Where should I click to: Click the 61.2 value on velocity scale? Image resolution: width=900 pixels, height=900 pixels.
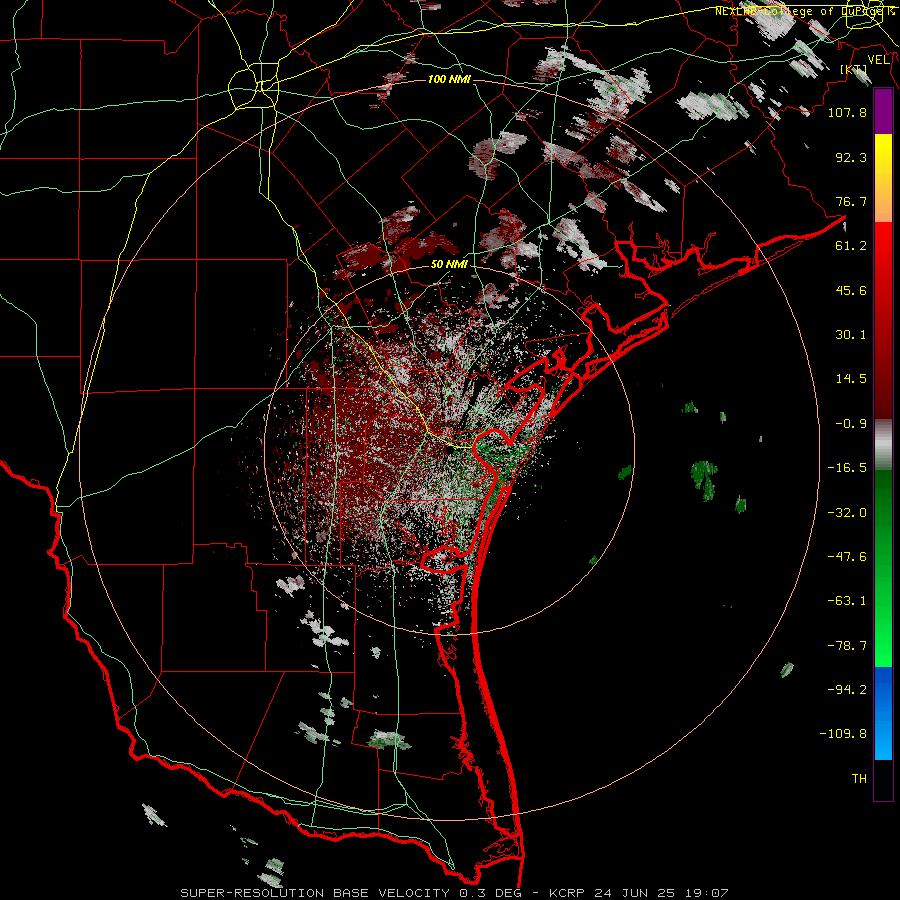pyautogui.click(x=851, y=246)
